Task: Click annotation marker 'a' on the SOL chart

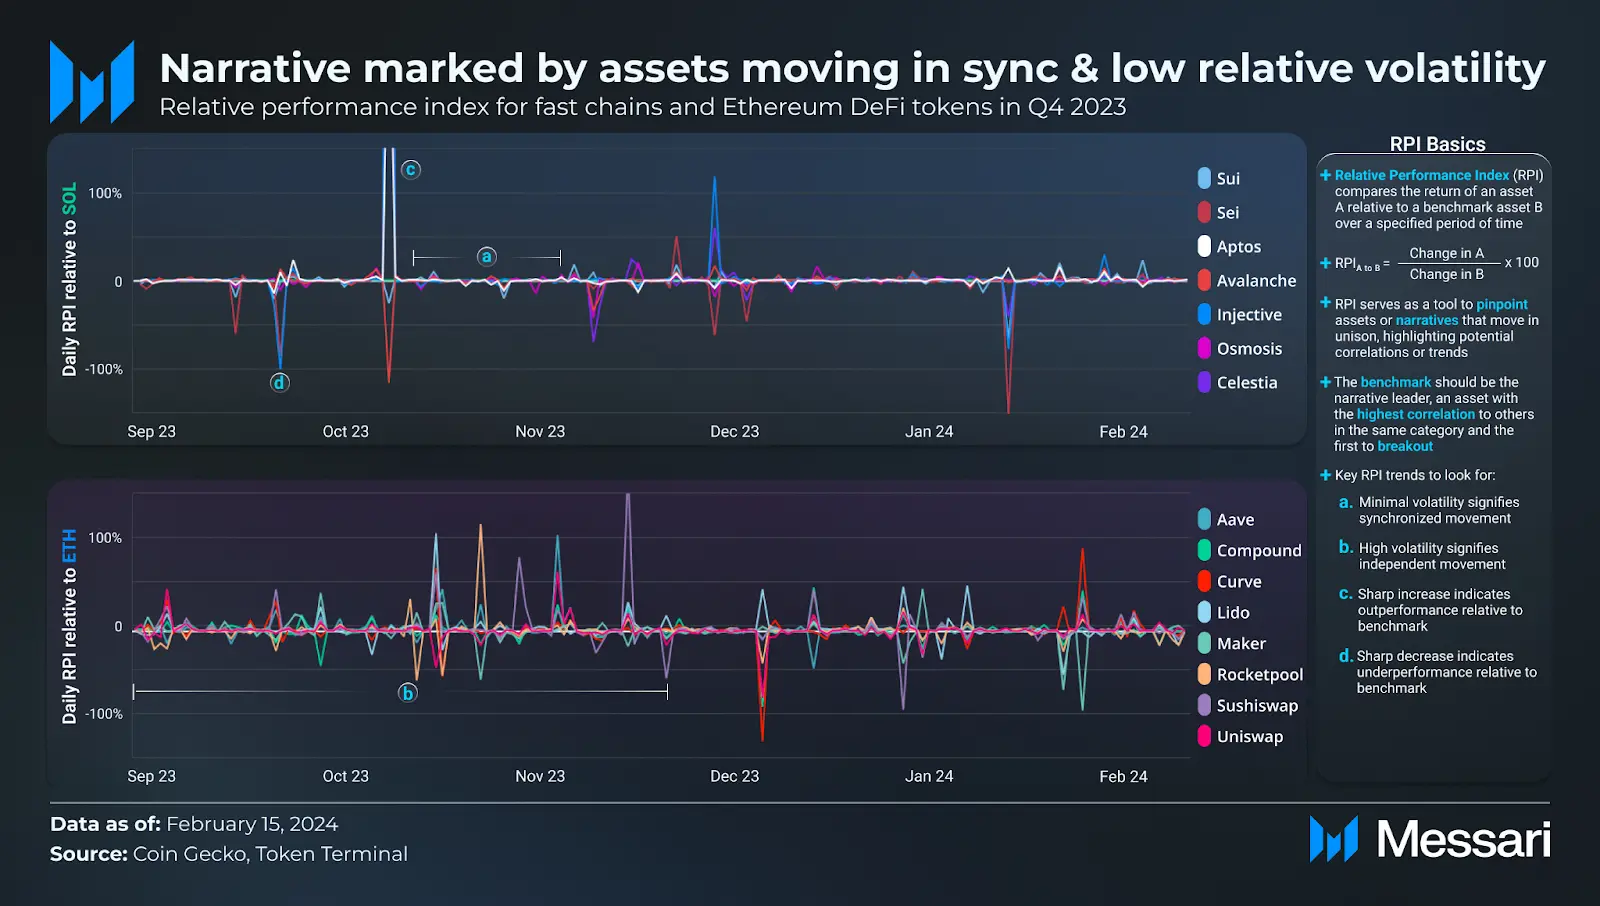Action: [487, 257]
